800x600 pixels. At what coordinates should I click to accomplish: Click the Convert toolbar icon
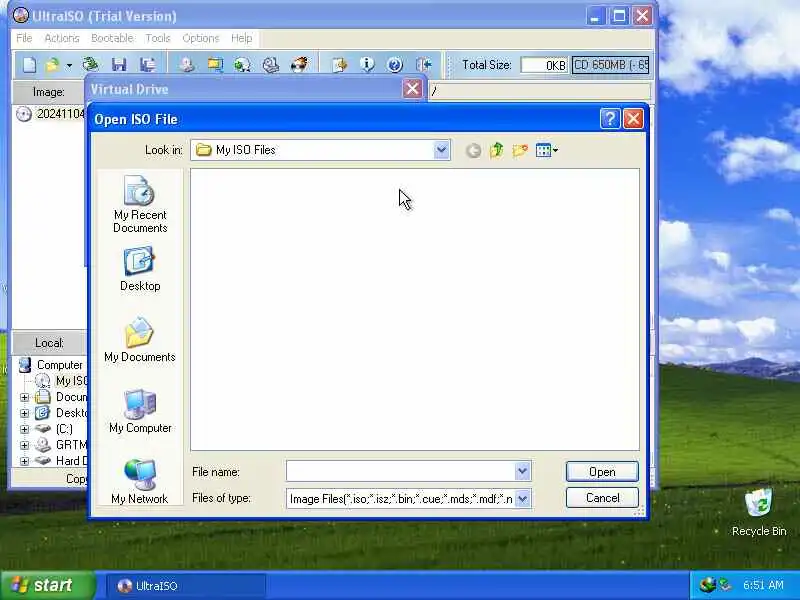pos(215,65)
